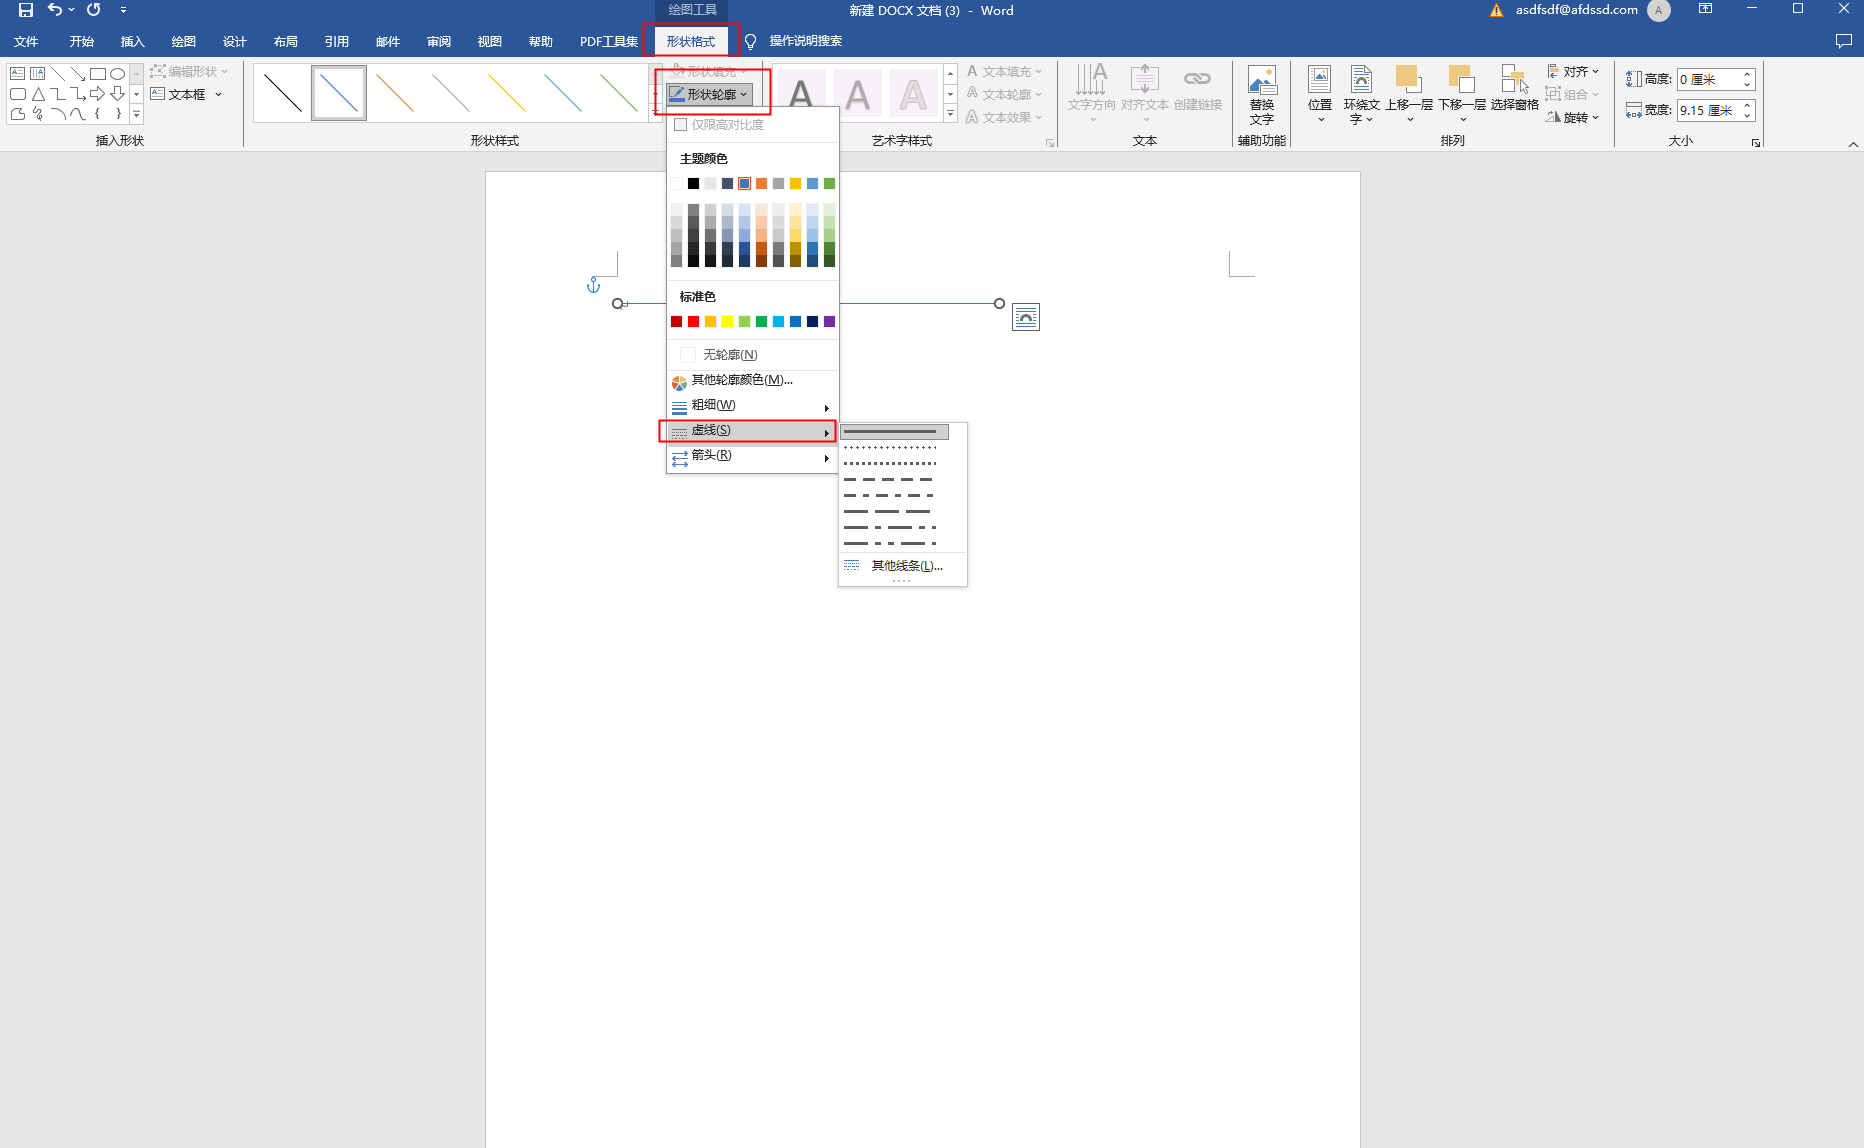Click the Save icon in title bar
Screen dimensions: 1864x1148
click(26, 10)
